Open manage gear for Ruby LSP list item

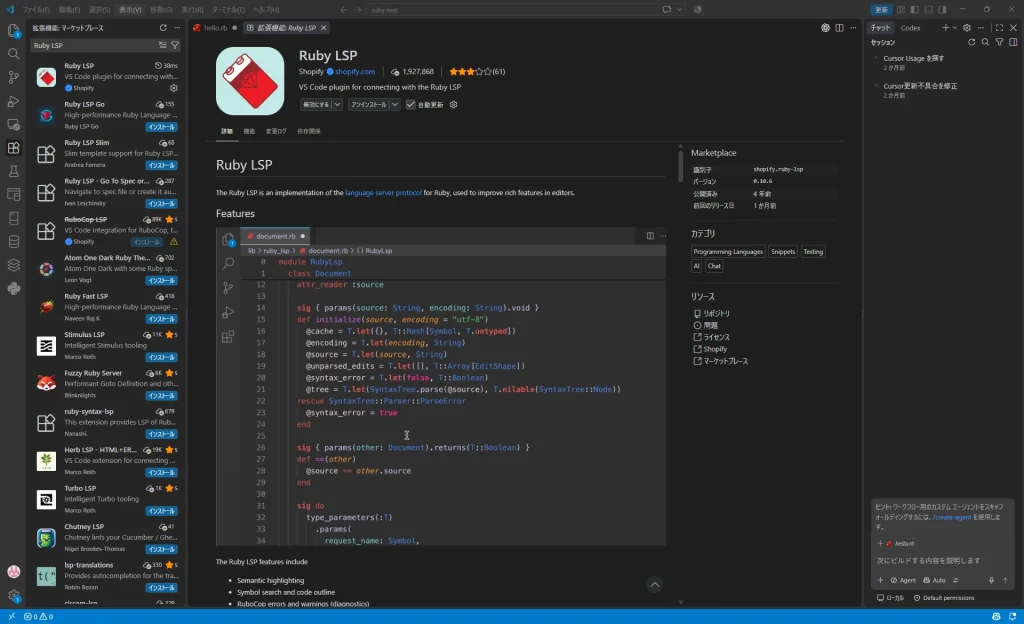(x=174, y=88)
